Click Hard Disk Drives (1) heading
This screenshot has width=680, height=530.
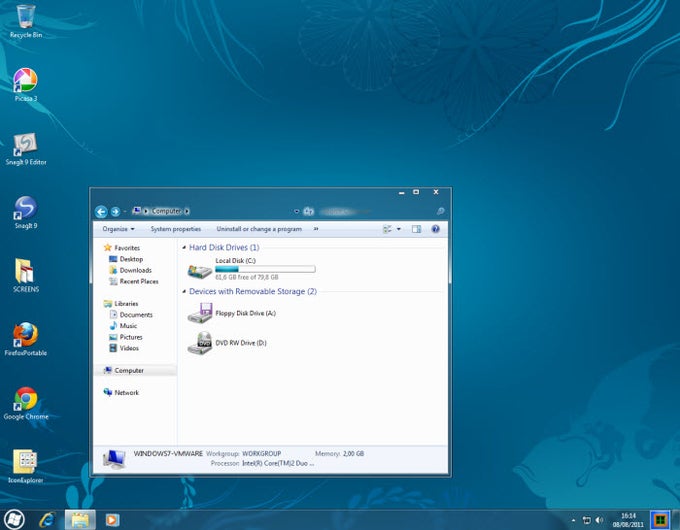click(224, 247)
